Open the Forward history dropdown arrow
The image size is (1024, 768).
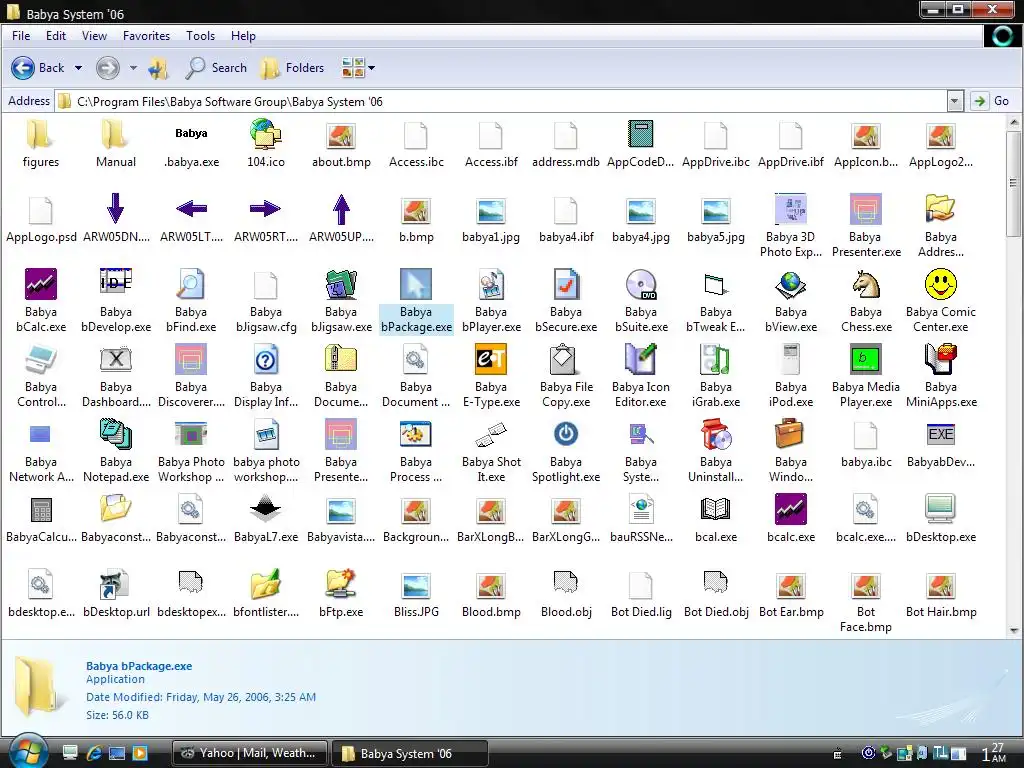(133, 68)
